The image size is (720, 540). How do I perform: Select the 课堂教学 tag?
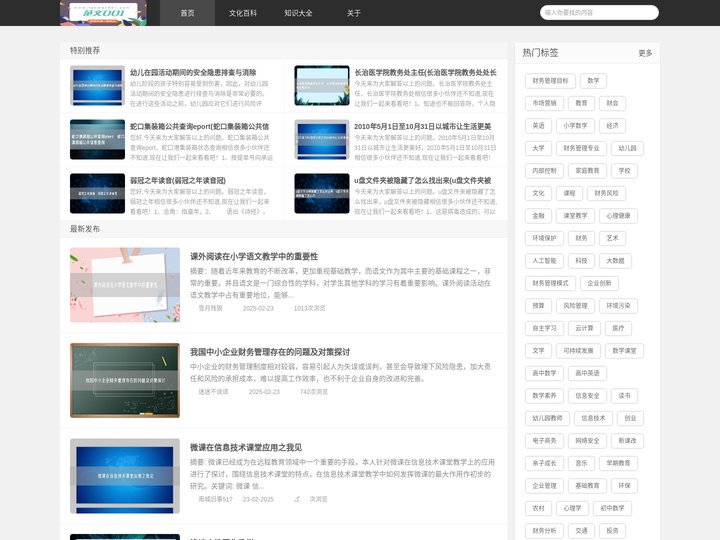(x=575, y=216)
